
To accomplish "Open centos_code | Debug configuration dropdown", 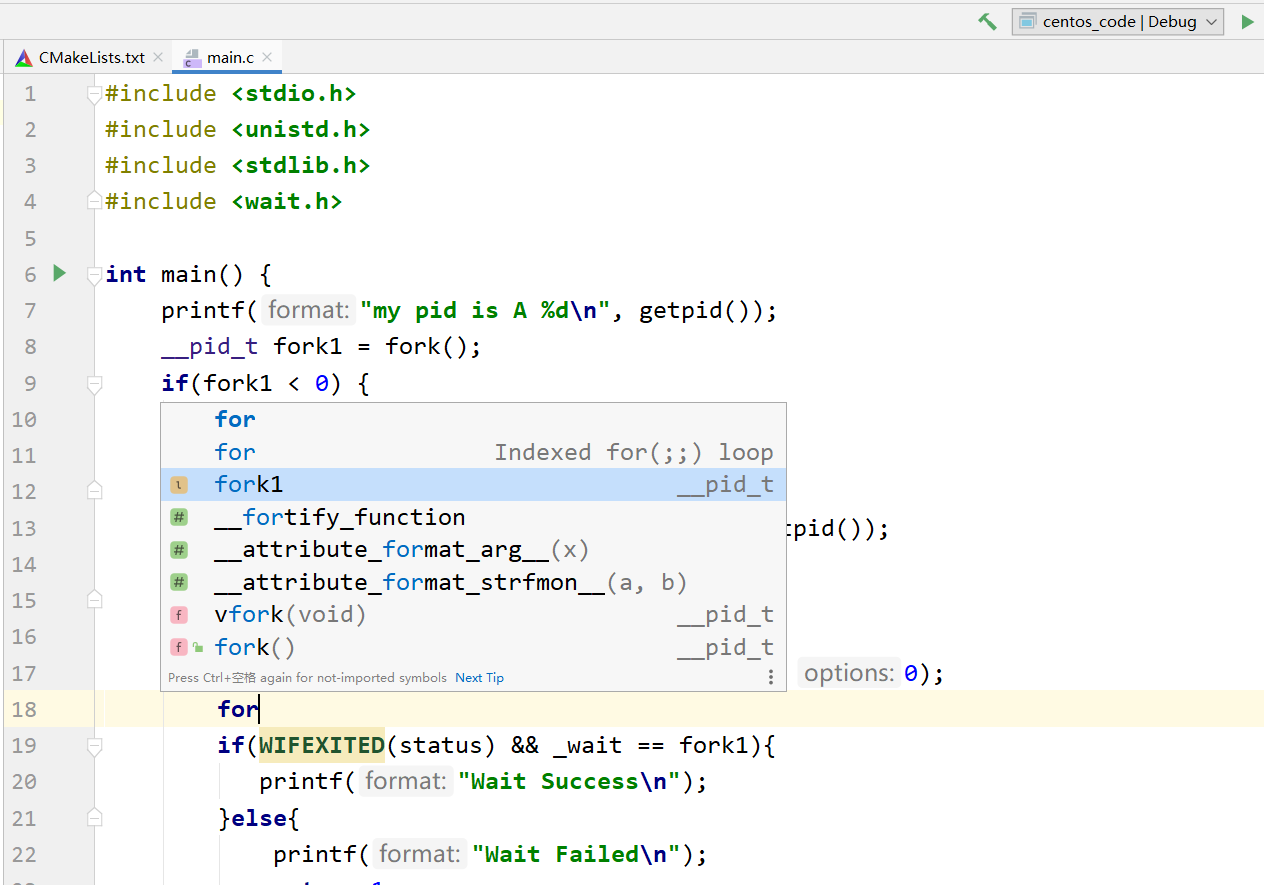I will pyautogui.click(x=1117, y=22).
